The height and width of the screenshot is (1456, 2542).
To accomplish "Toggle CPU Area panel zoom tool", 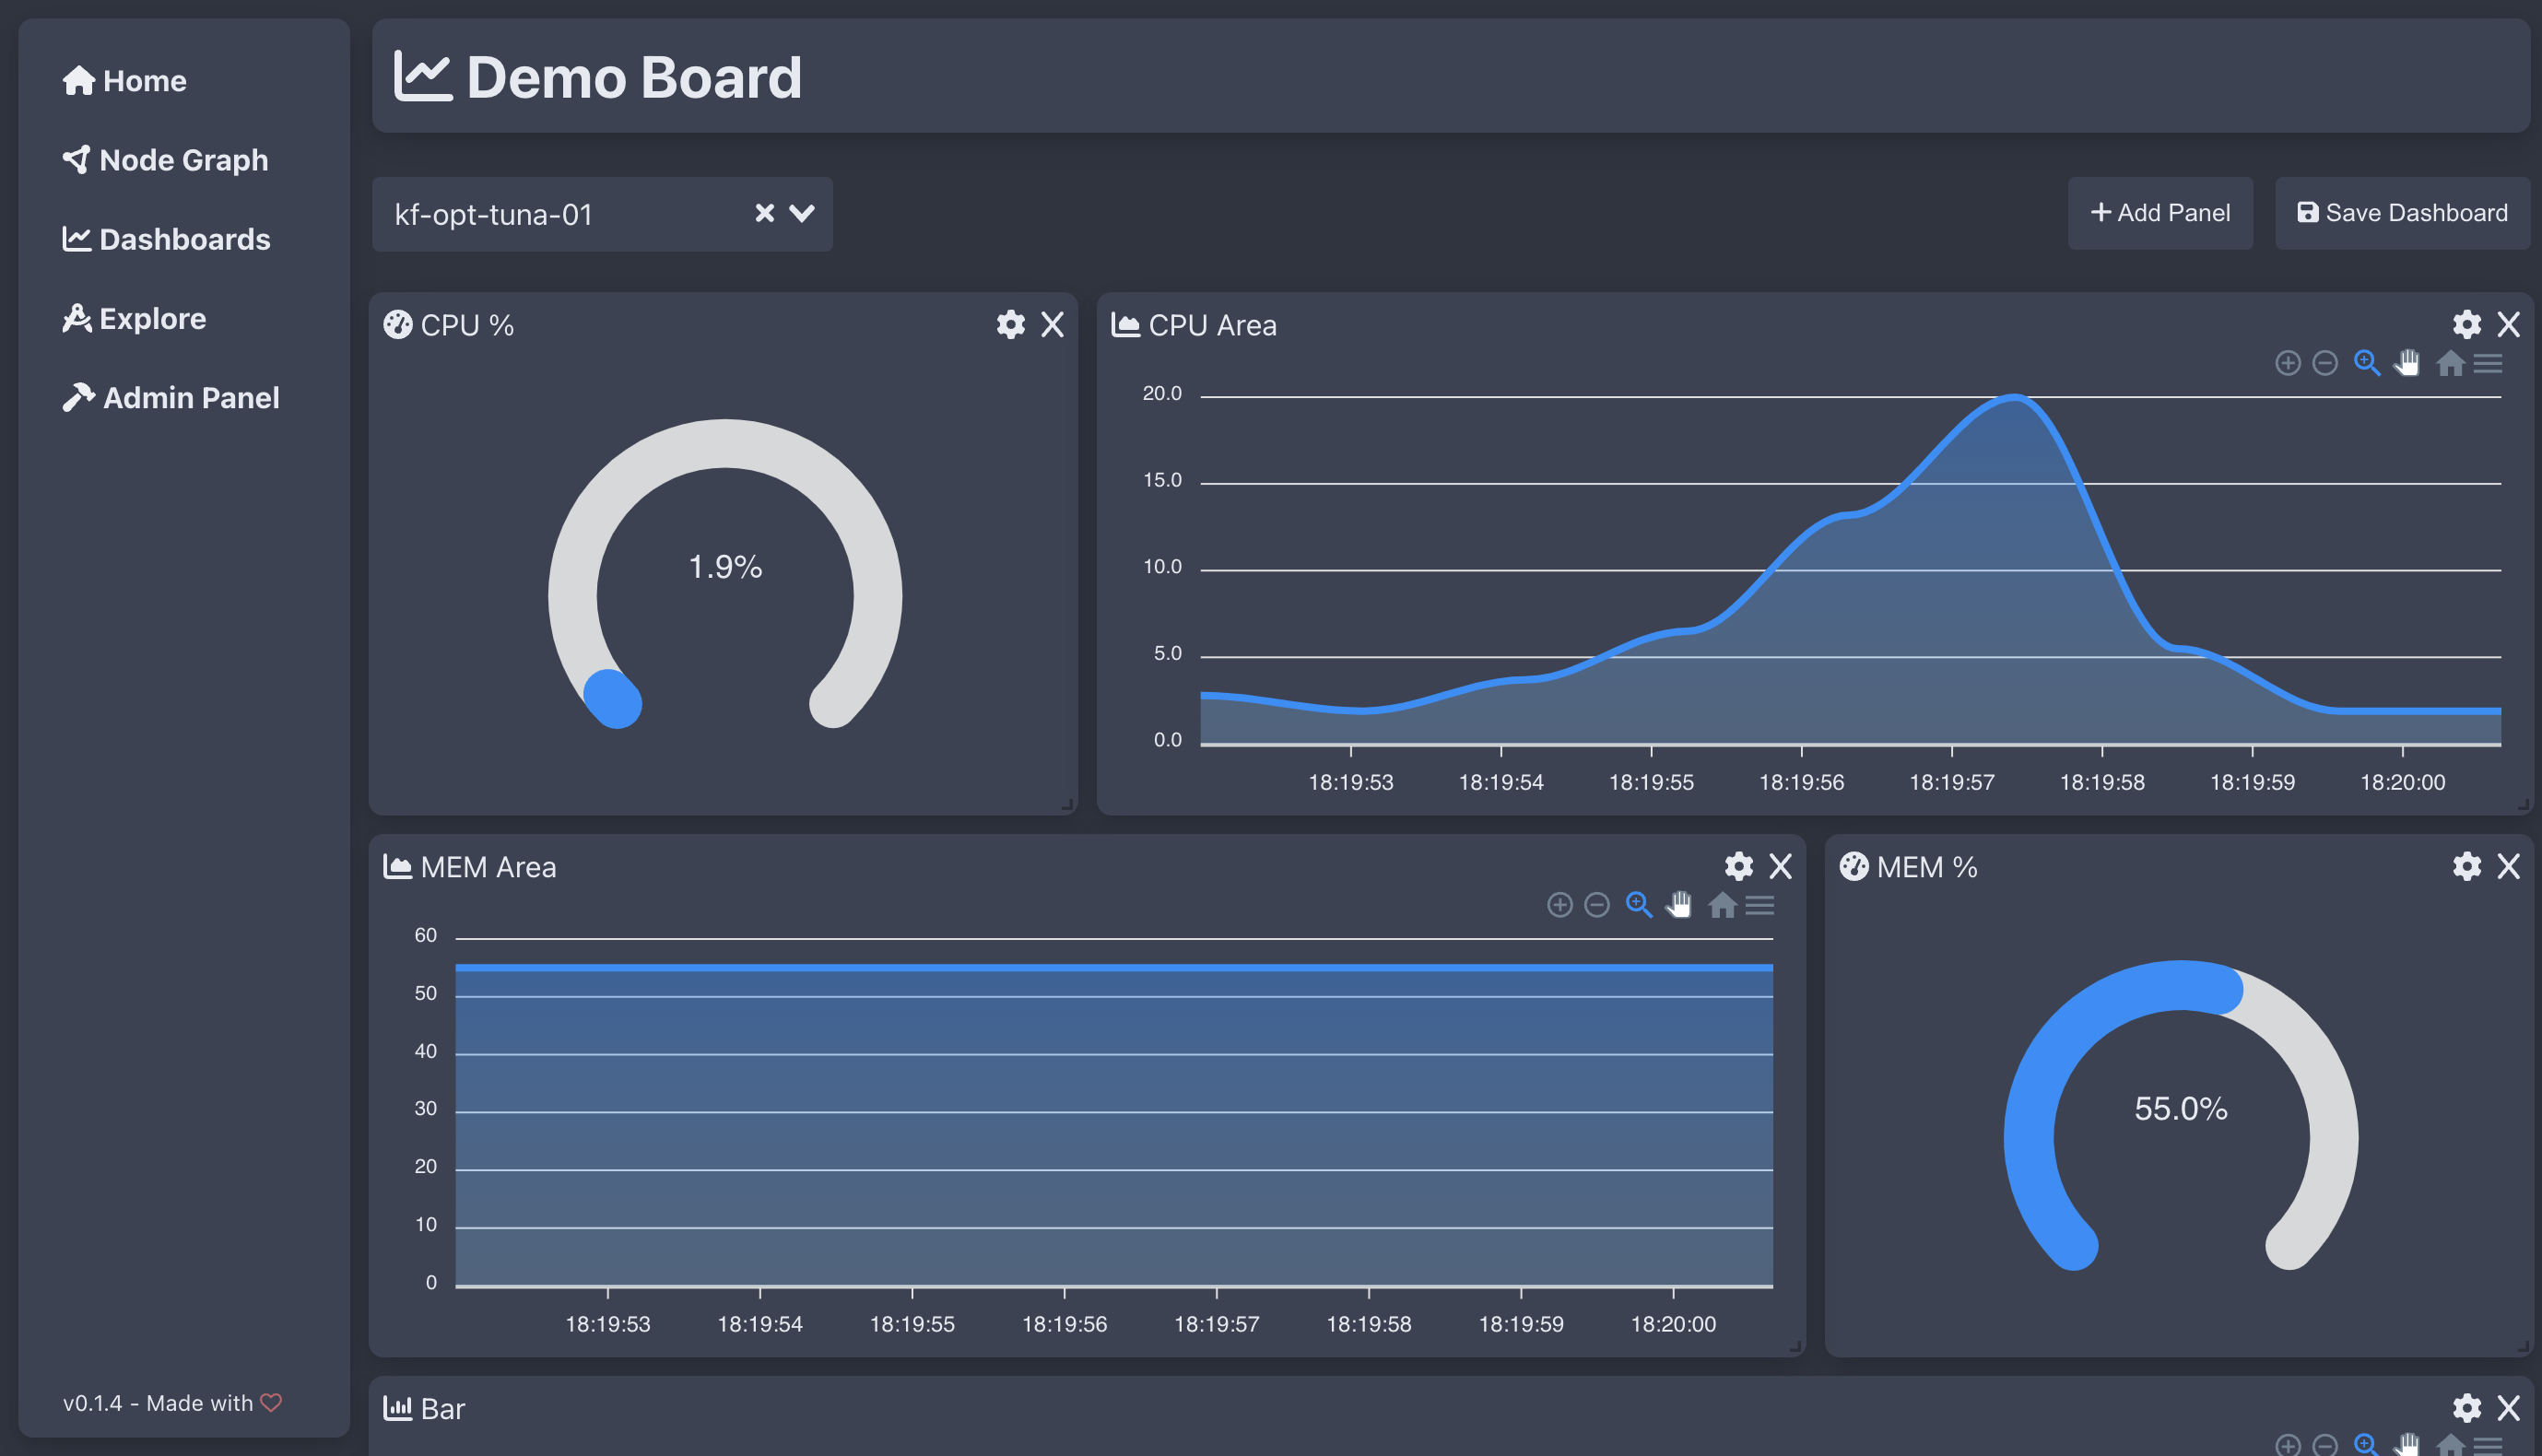I will tap(2368, 363).
